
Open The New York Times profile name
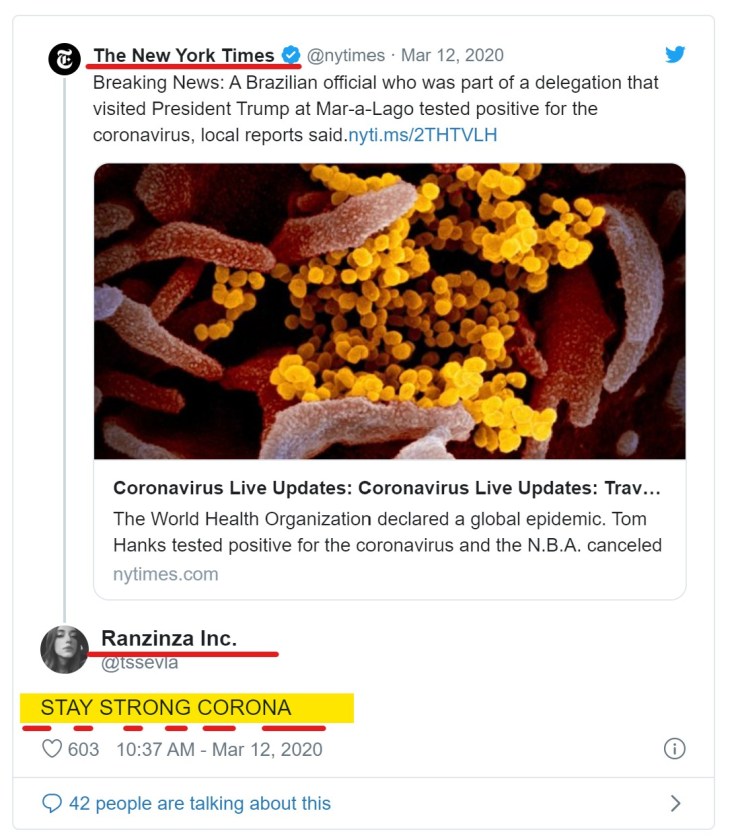click(x=184, y=56)
